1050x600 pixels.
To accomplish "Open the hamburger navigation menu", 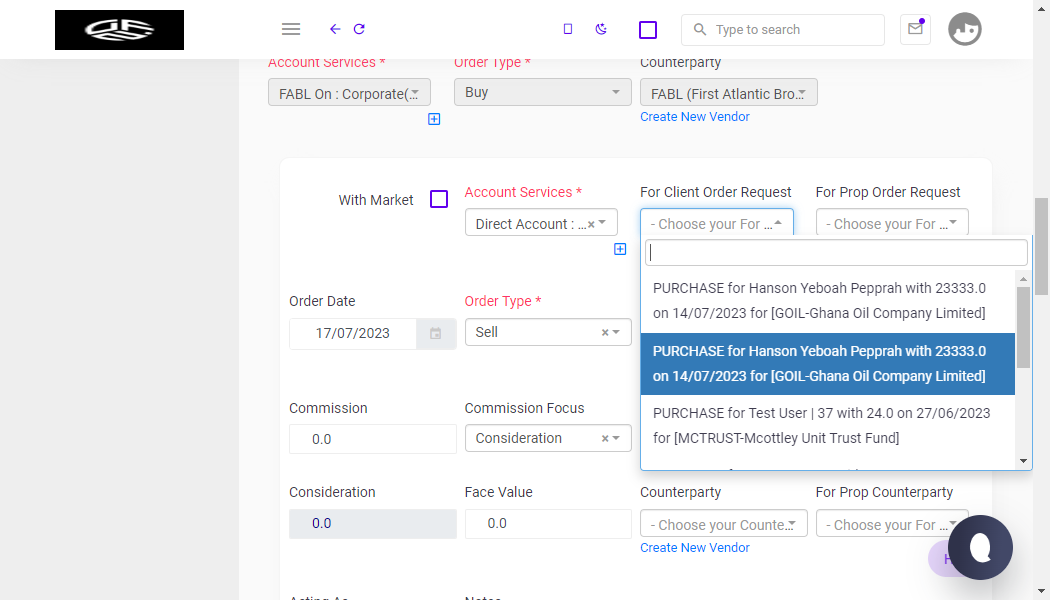I will [x=291, y=29].
